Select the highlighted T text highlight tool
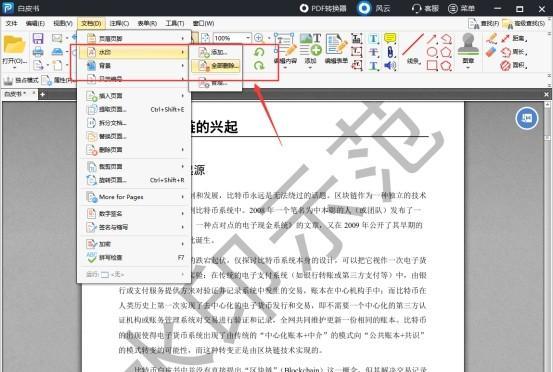553x372 pixels. click(373, 38)
